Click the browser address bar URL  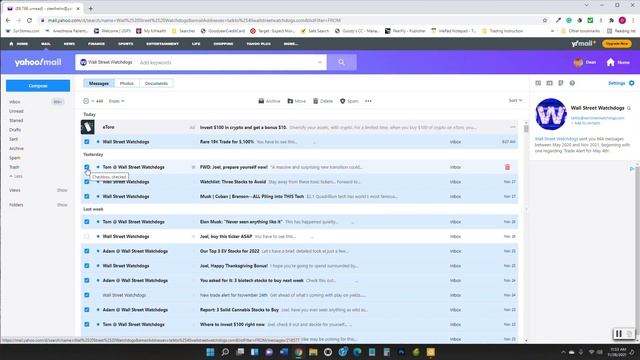(x=194, y=20)
